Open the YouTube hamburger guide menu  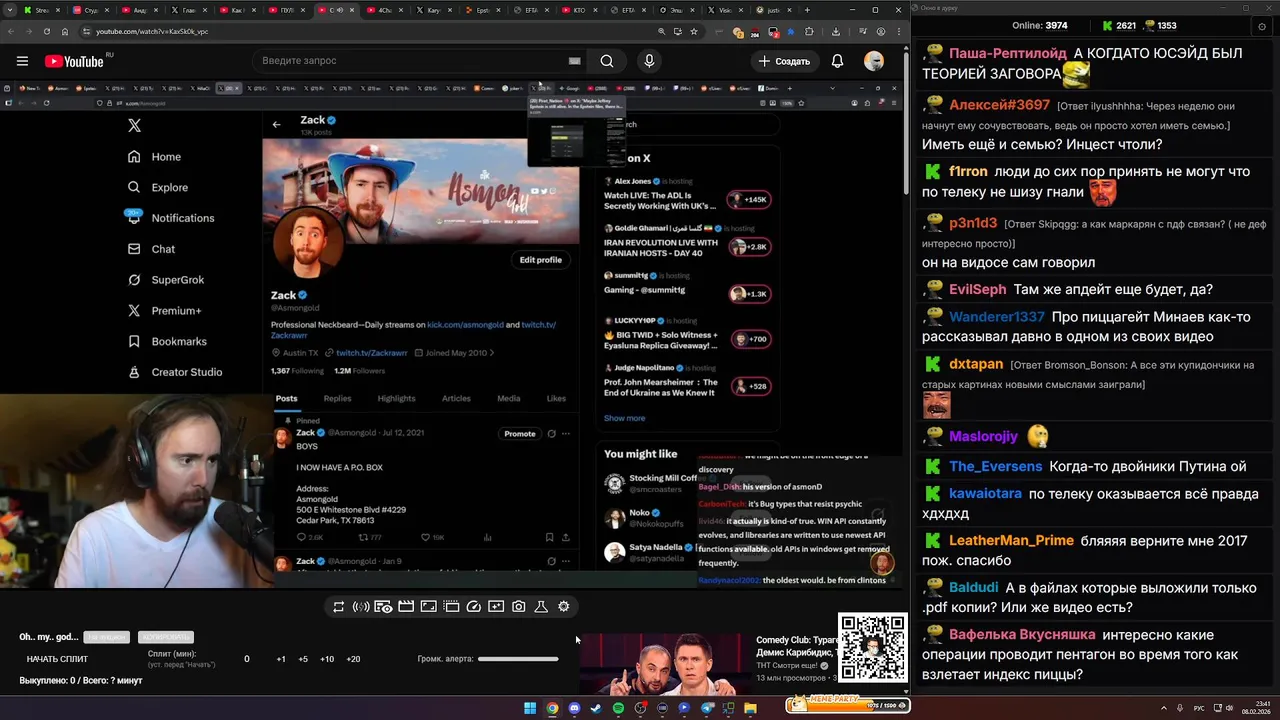click(22, 61)
